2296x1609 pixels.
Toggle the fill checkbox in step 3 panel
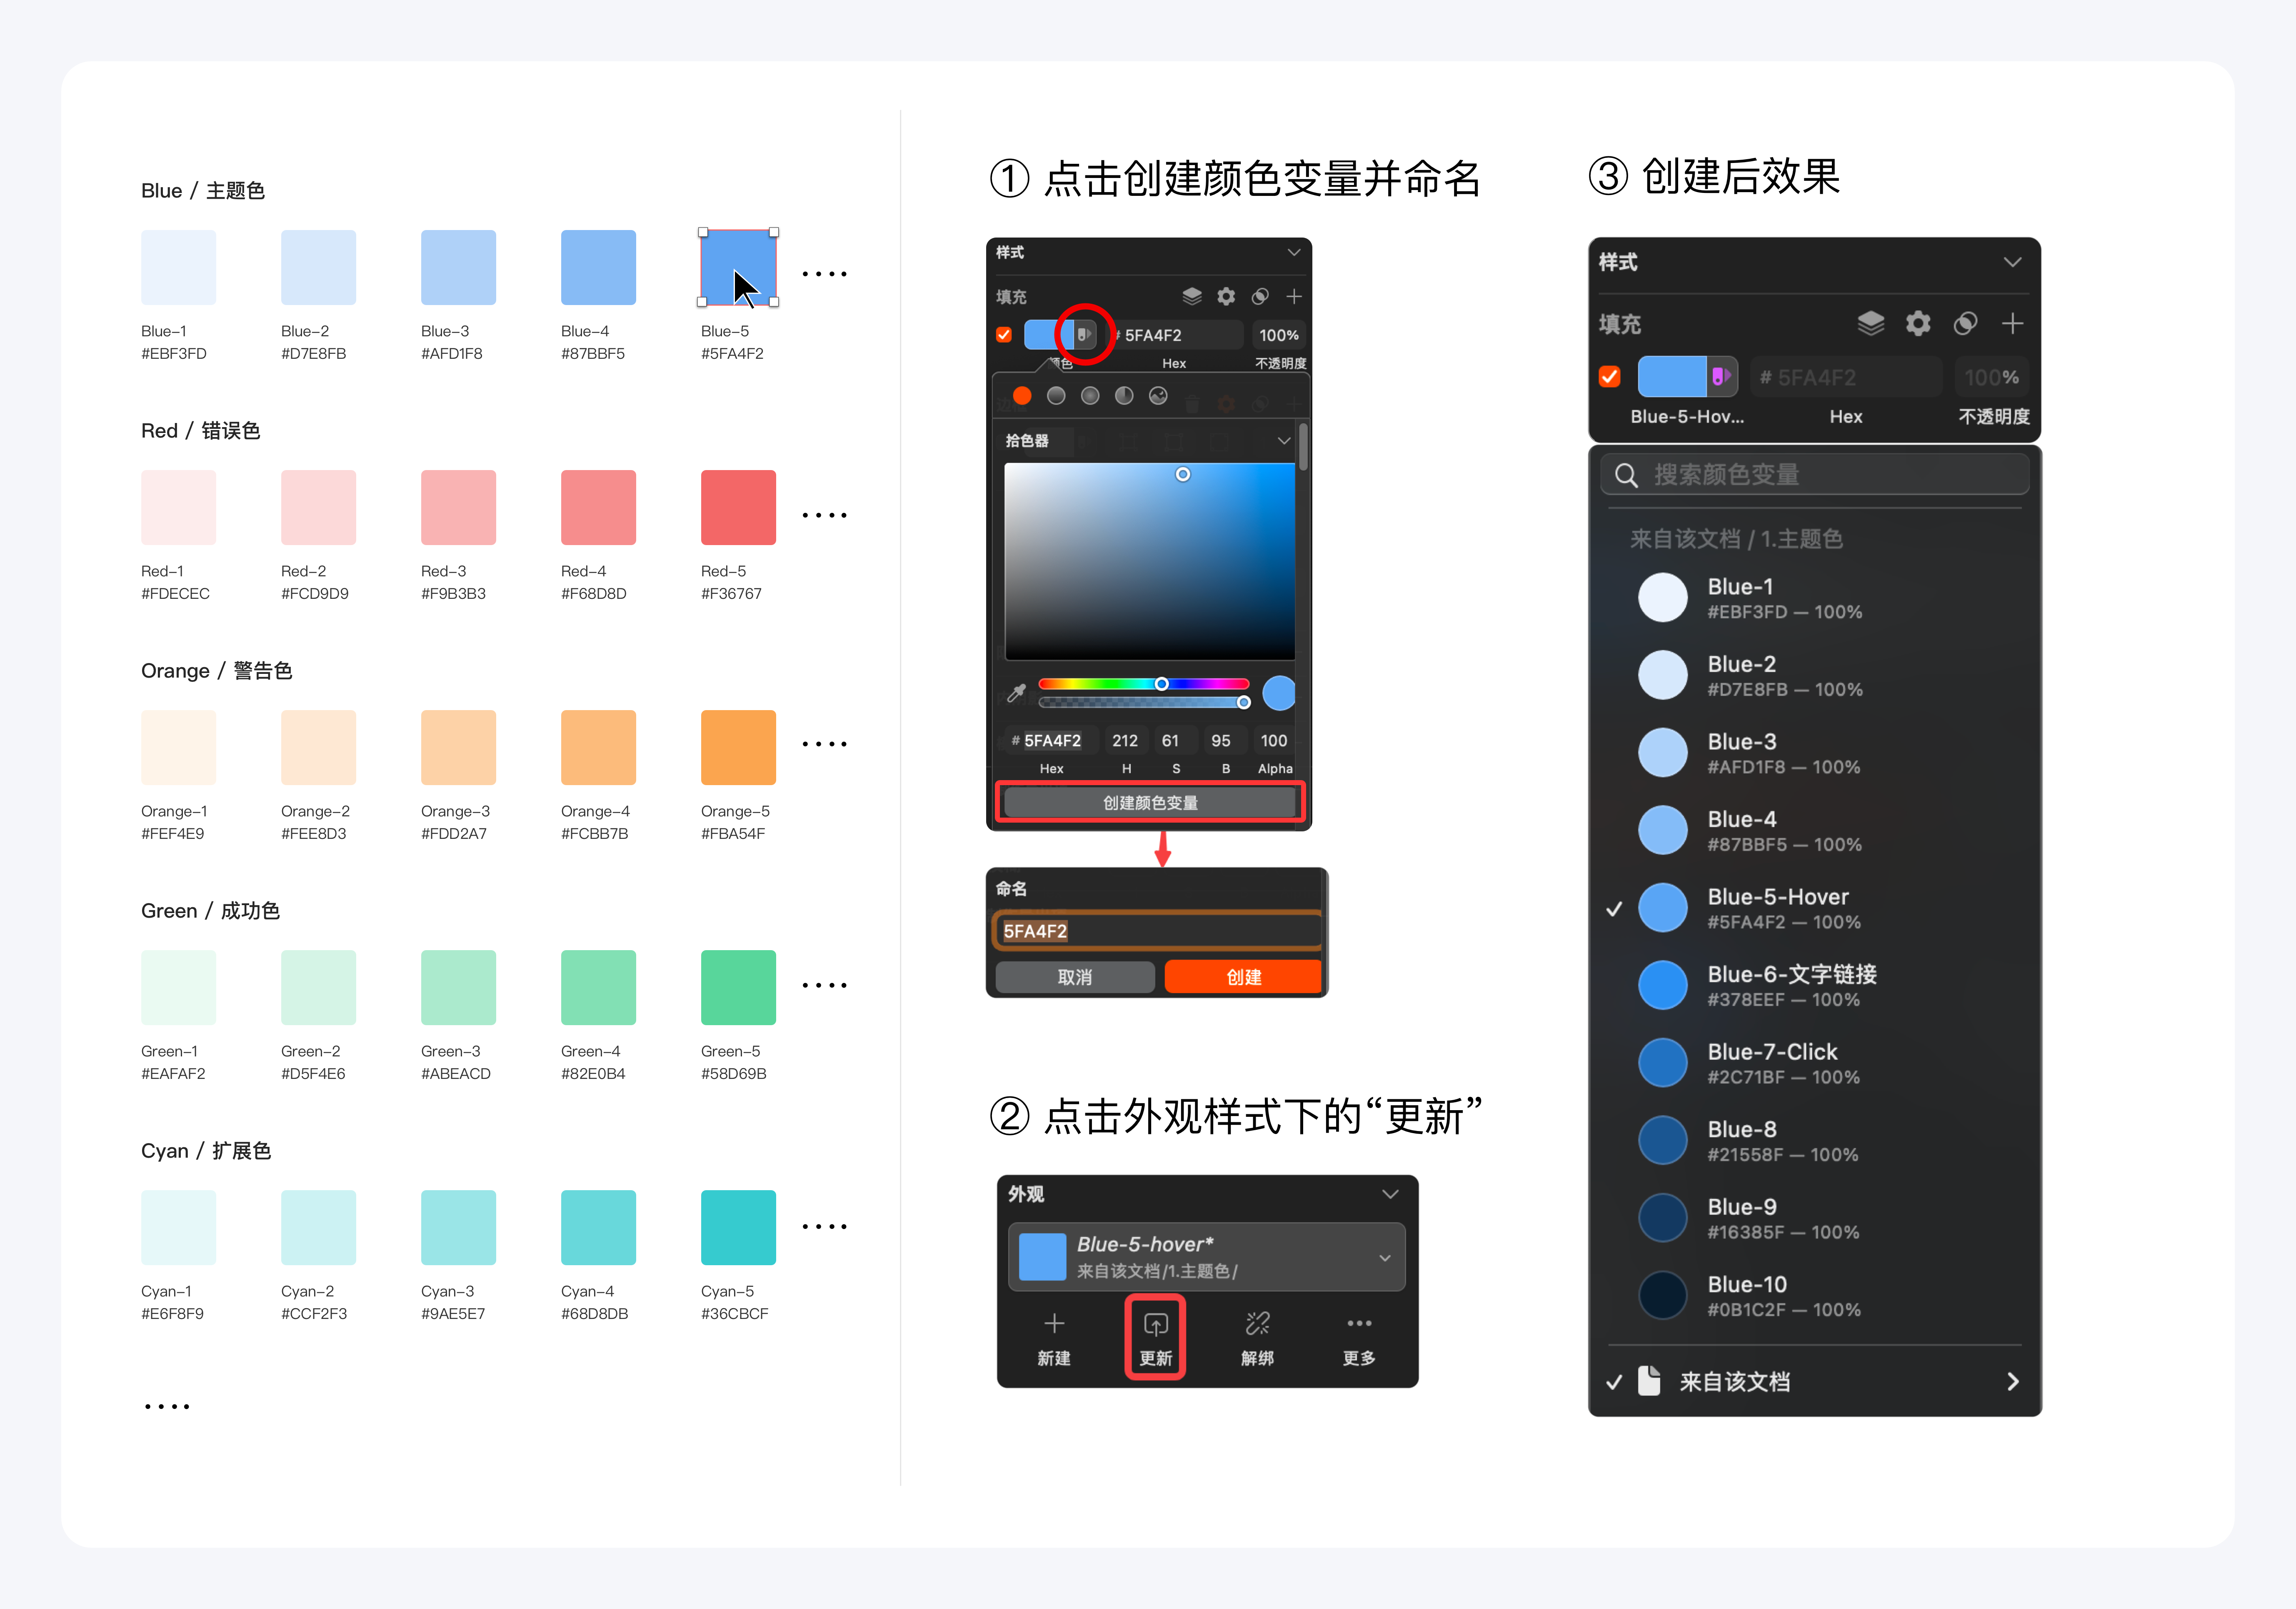tap(1609, 377)
